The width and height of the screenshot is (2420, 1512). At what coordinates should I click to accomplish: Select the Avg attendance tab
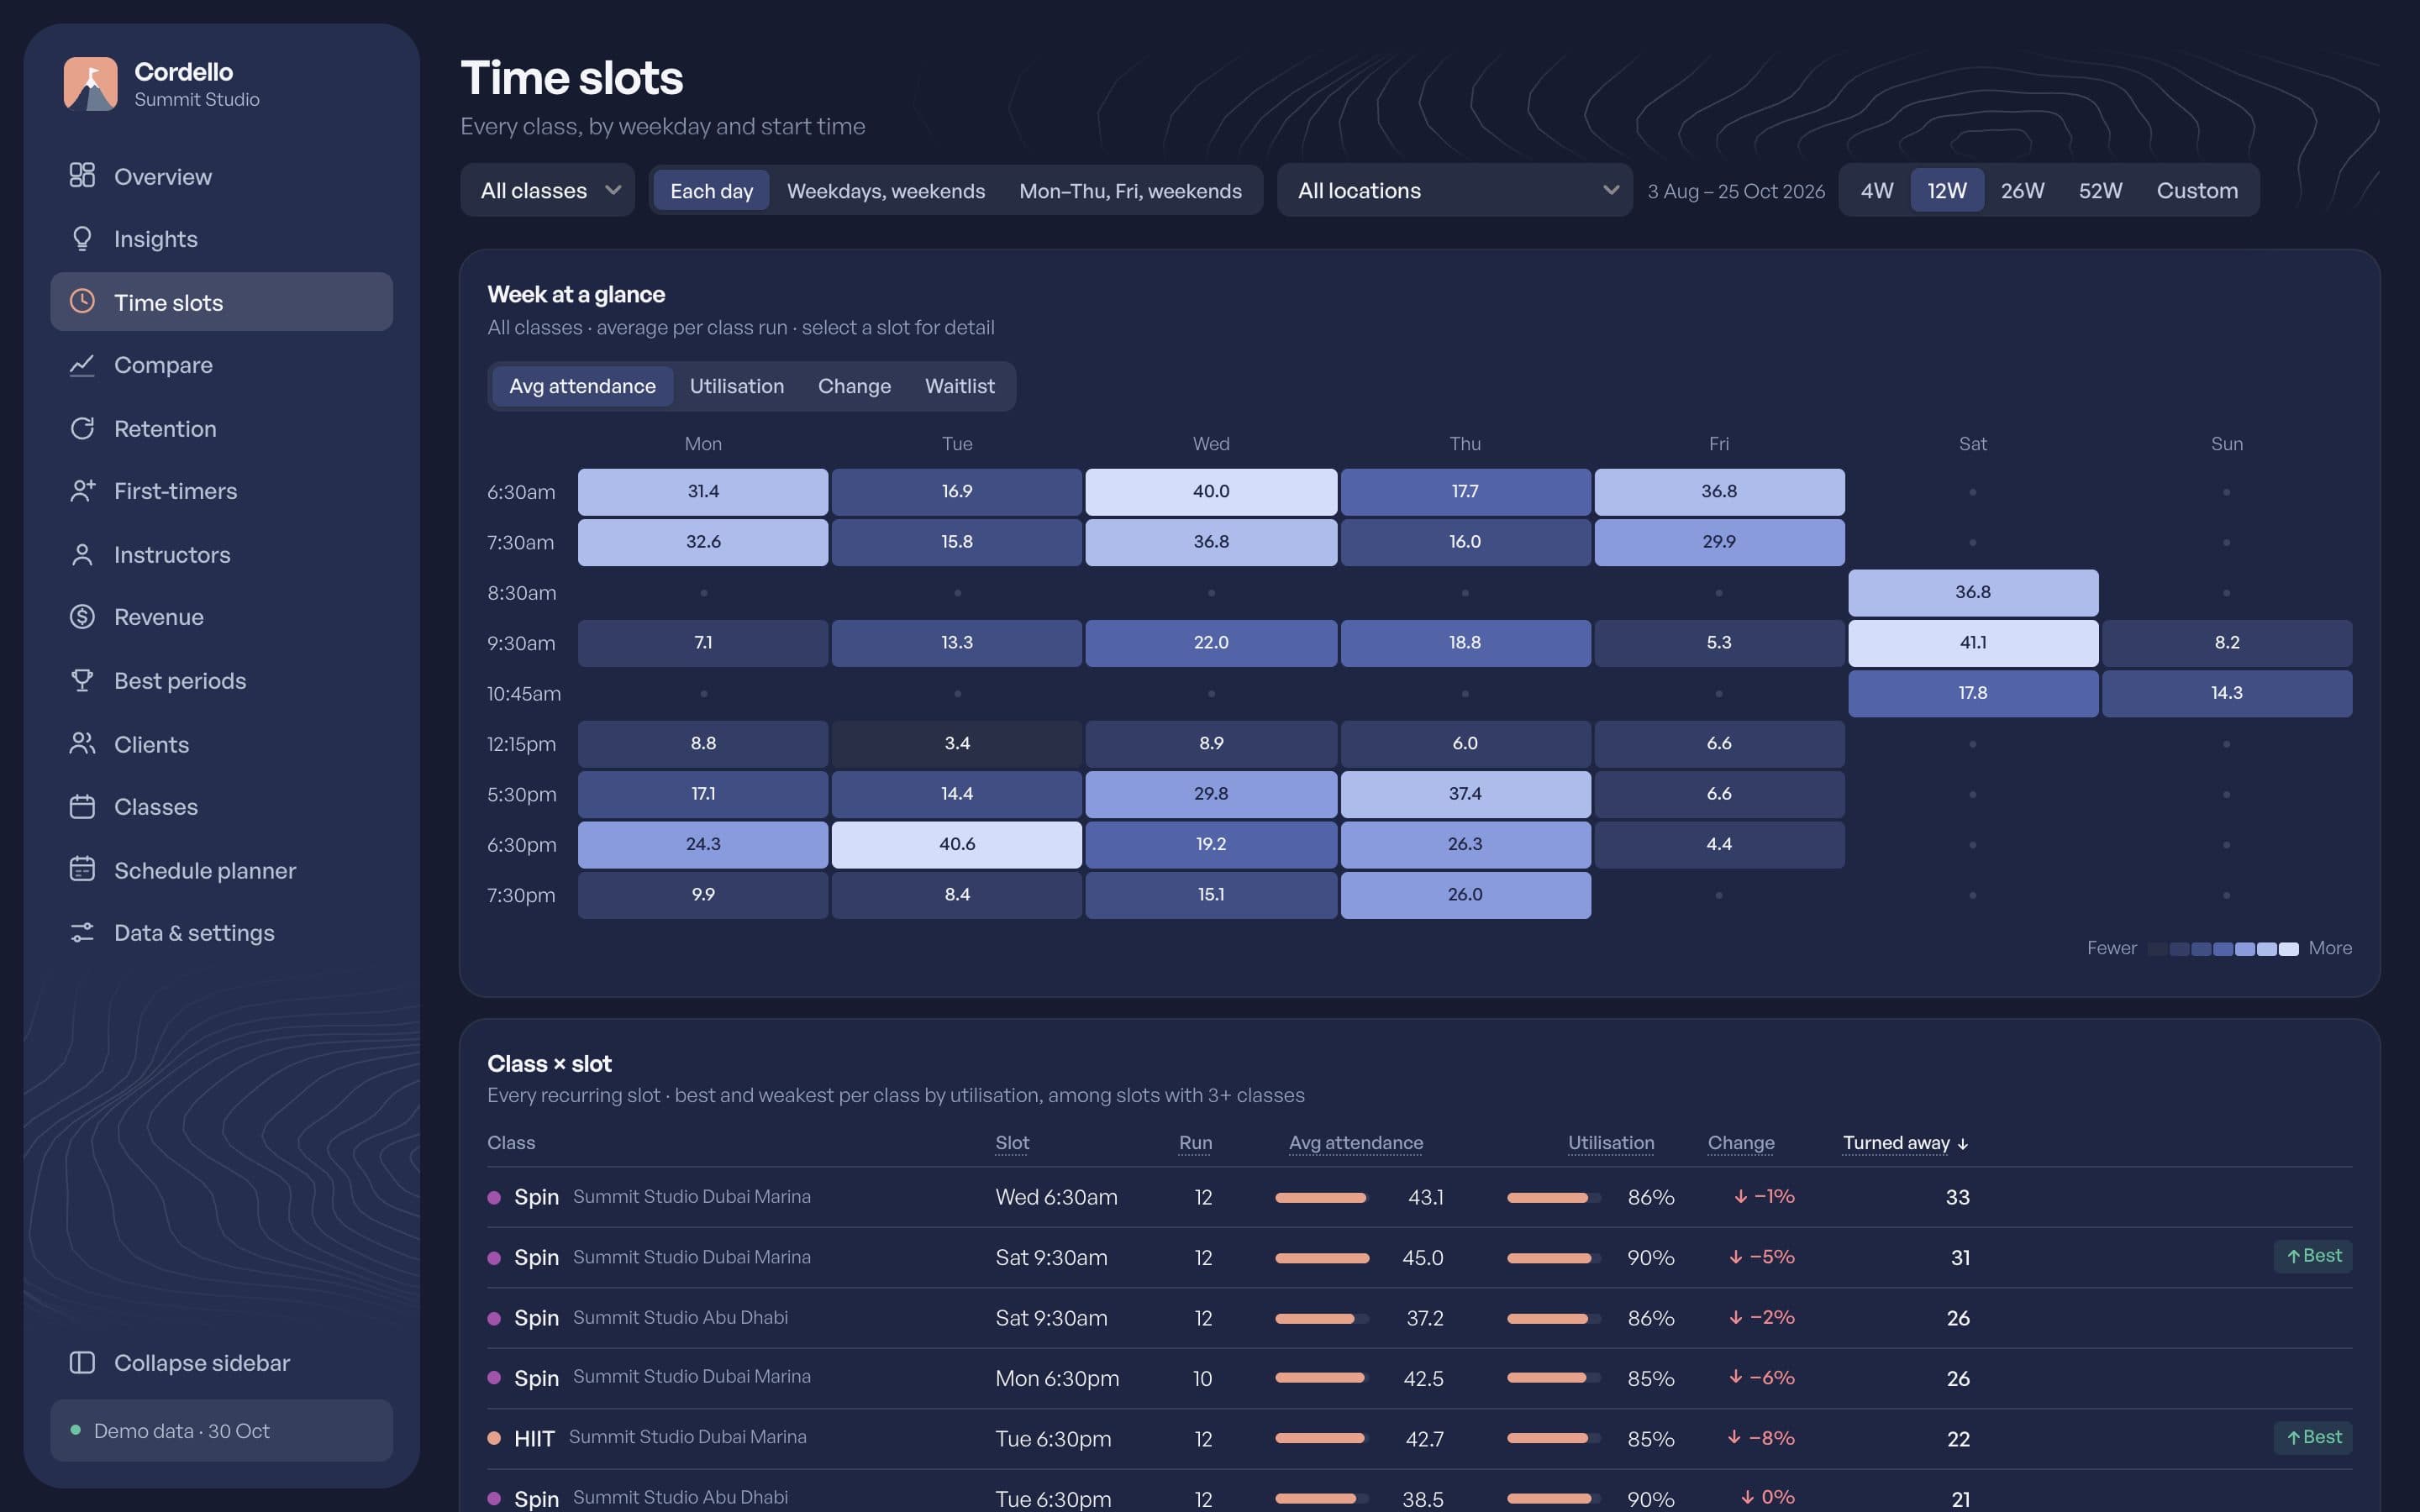click(582, 386)
